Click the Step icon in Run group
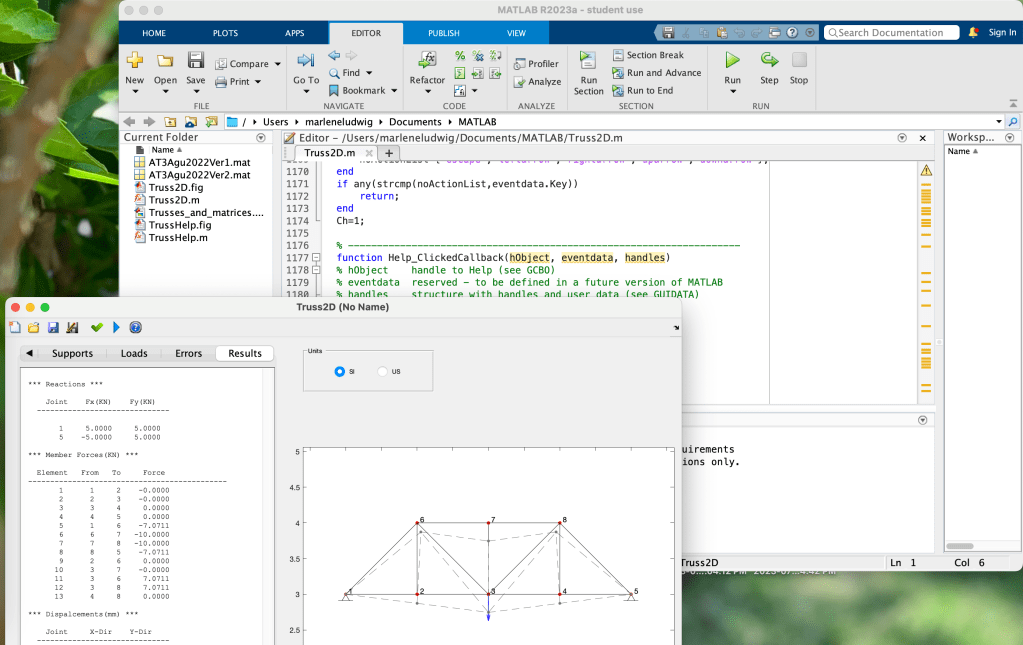This screenshot has height=645, width=1023. [x=769, y=61]
